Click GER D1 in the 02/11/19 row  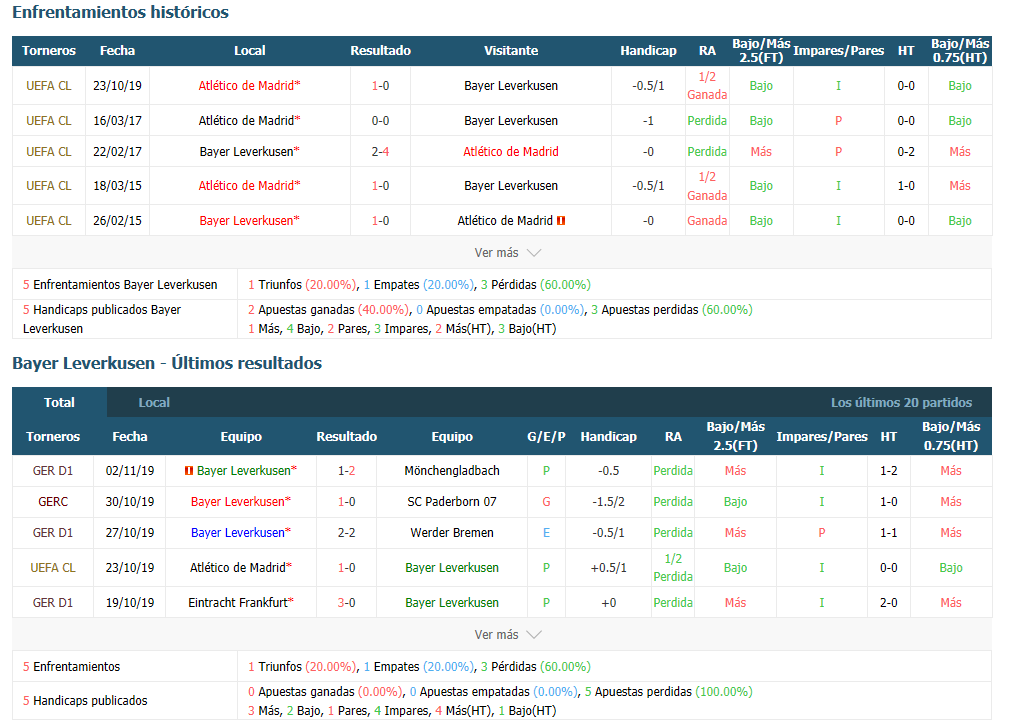(x=53, y=471)
